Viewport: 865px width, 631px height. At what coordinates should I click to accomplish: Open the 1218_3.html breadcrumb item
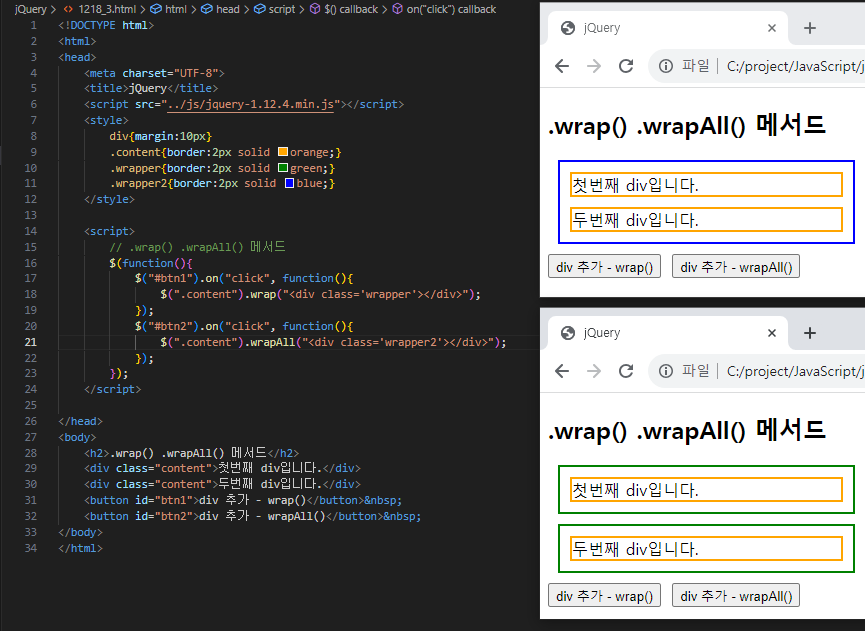tap(107, 9)
